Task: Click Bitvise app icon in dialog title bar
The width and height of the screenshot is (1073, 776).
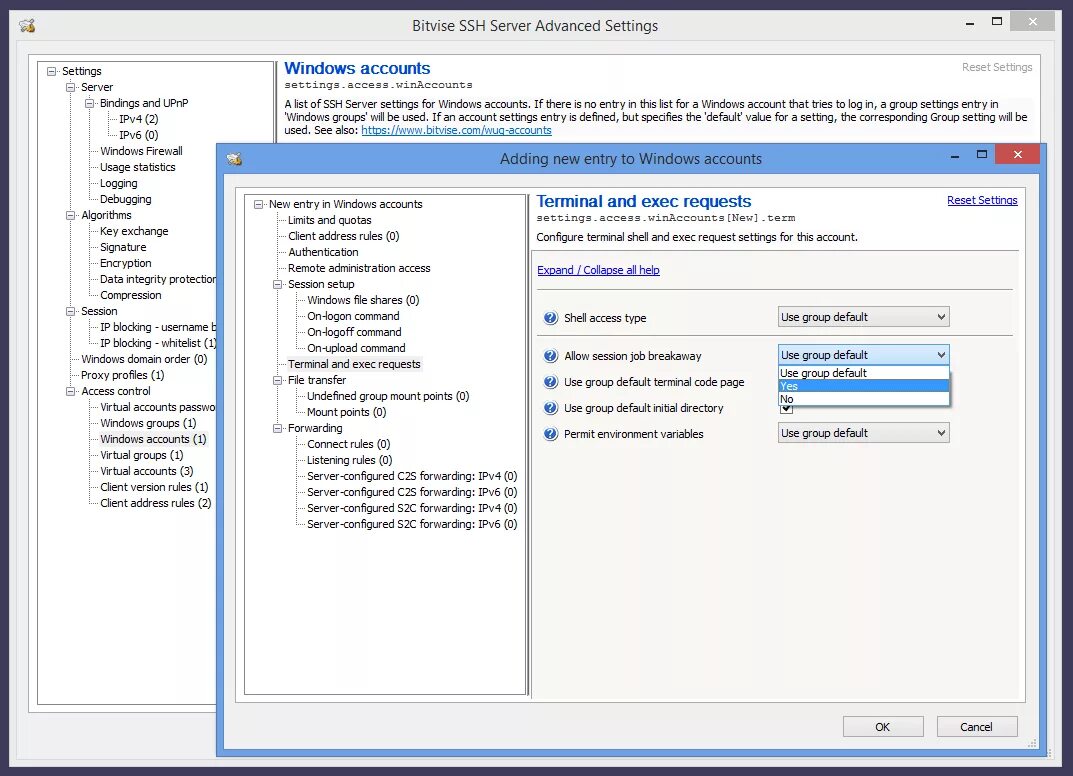Action: 235,159
